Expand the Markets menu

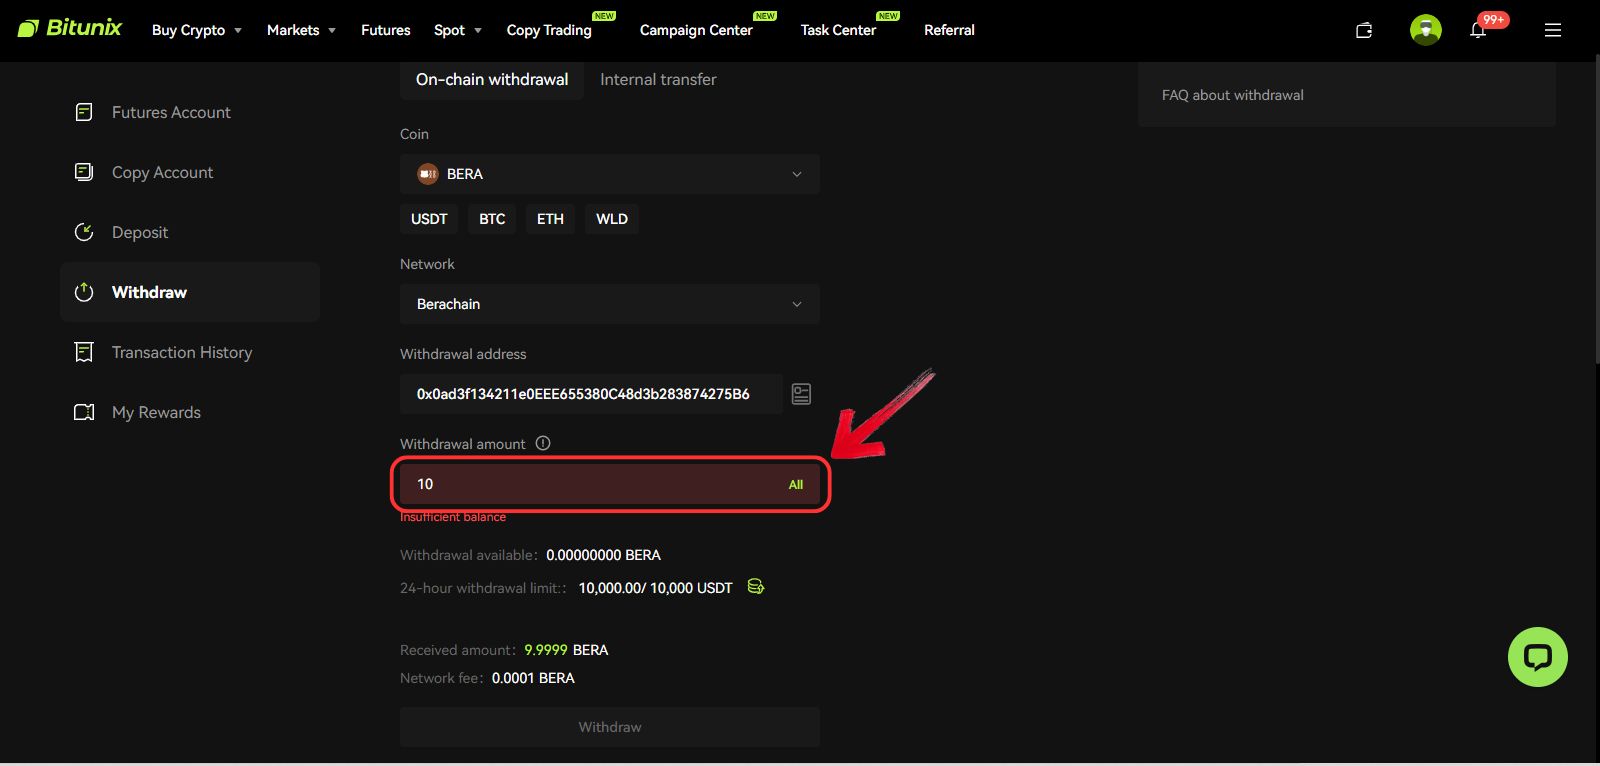pyautogui.click(x=301, y=30)
